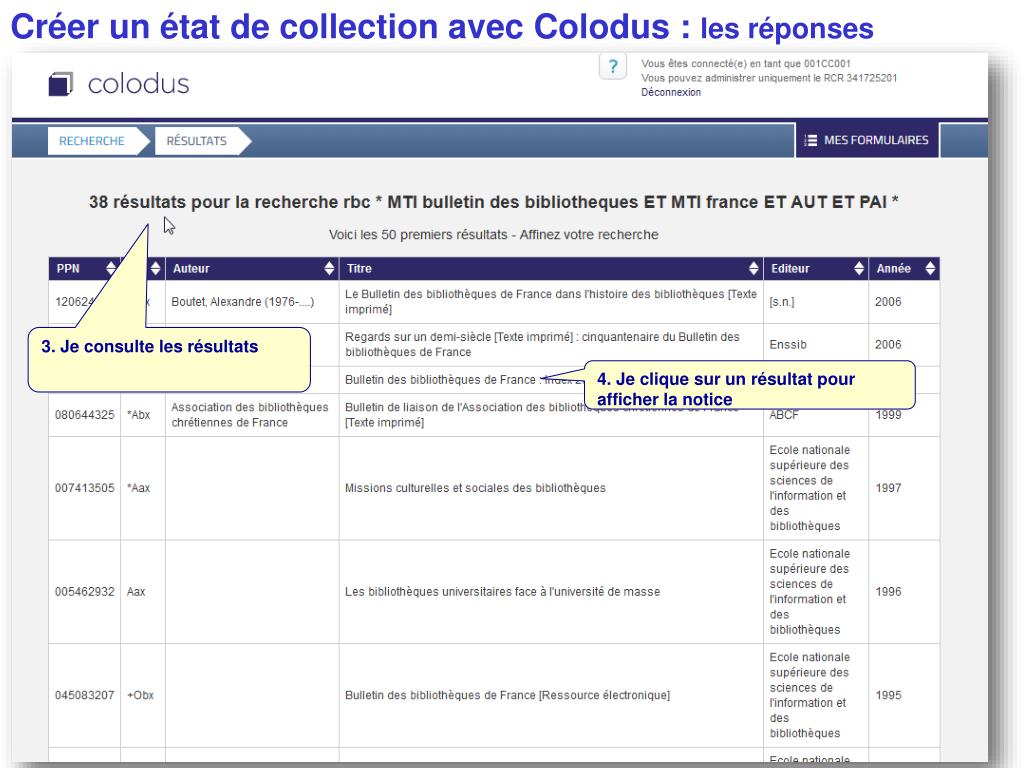Click PPN 080644325
This screenshot has height=768, width=1024.
[84, 415]
